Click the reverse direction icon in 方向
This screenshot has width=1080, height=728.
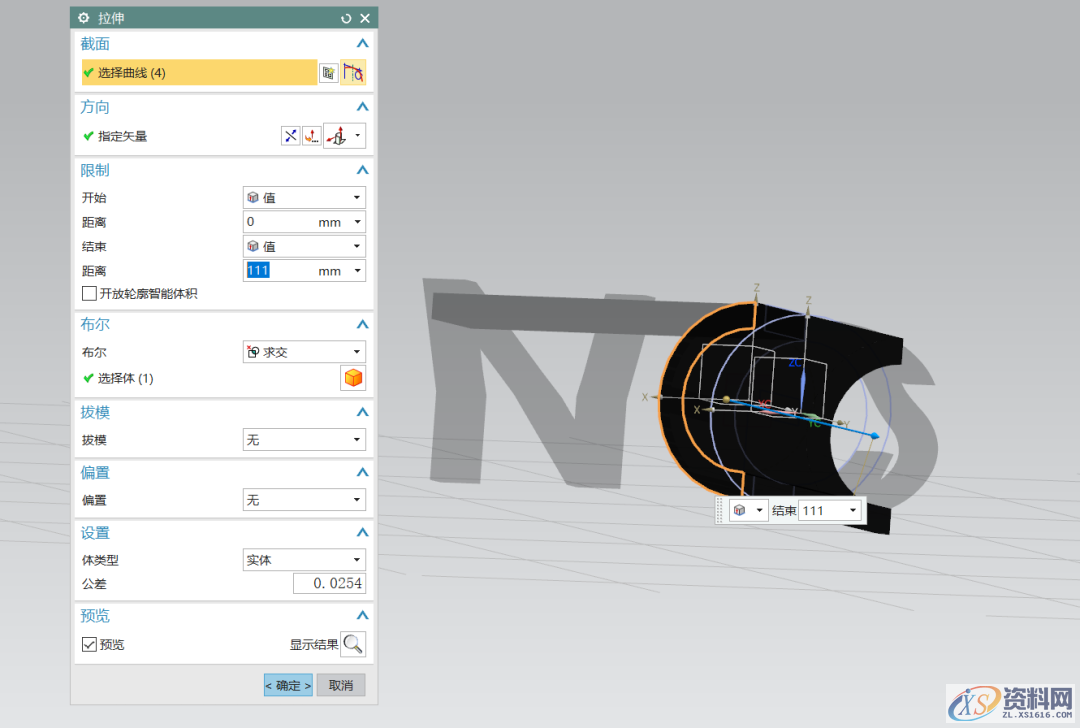click(x=290, y=136)
